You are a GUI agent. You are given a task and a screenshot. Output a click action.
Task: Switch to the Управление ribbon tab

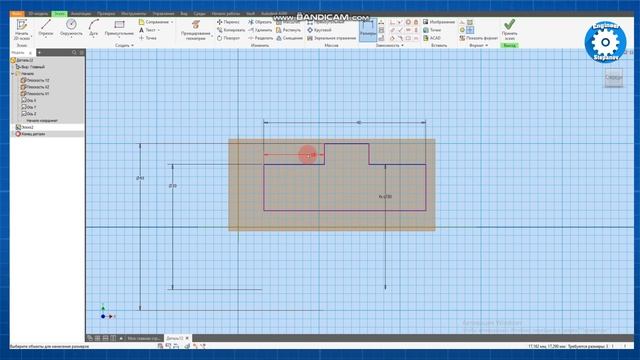click(163, 13)
